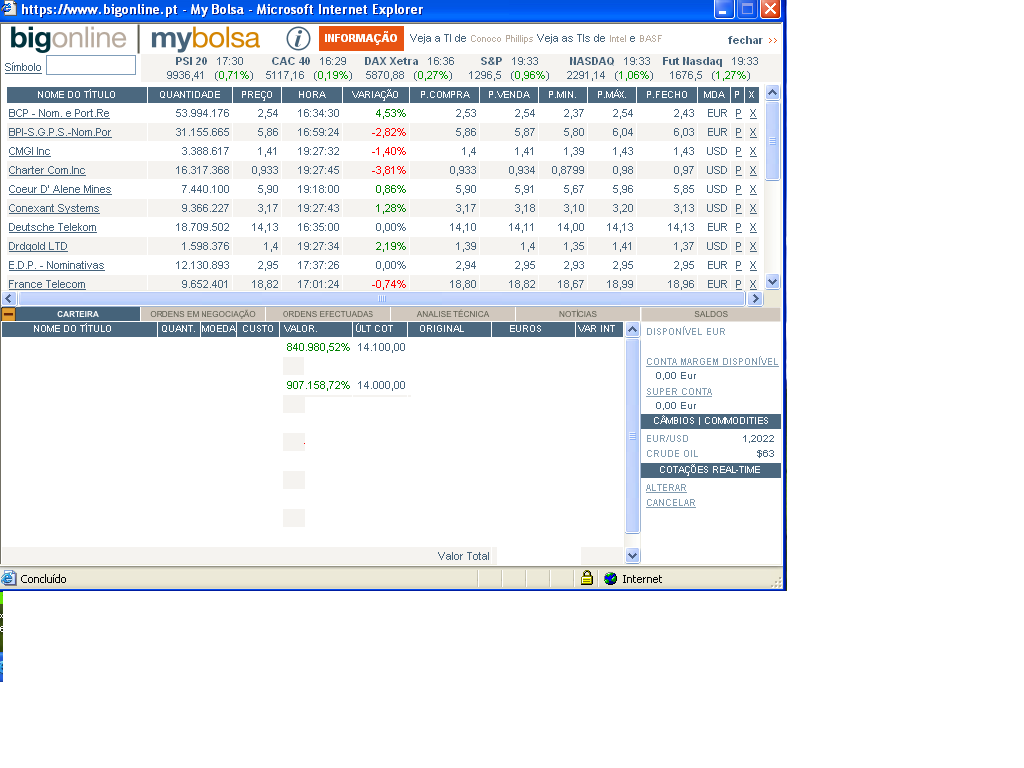The width and height of the screenshot is (1024, 768).
Task: Click P link in Drdgold LTD row
Action: click(739, 246)
